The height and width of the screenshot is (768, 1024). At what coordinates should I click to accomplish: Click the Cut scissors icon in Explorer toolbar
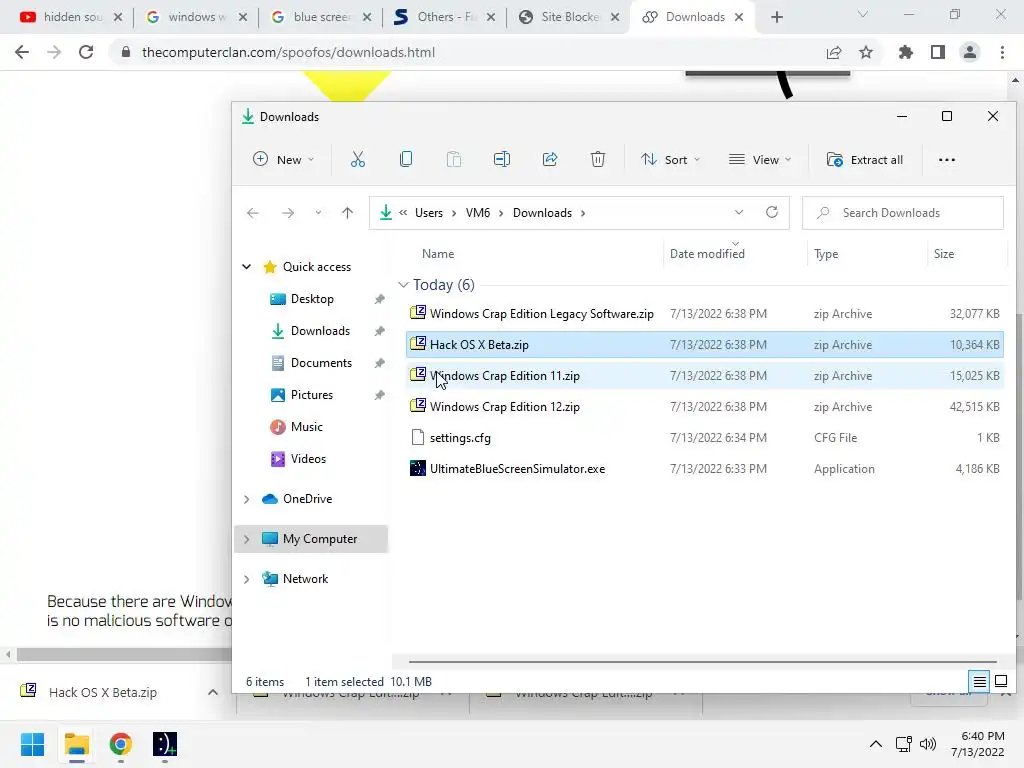coord(357,159)
